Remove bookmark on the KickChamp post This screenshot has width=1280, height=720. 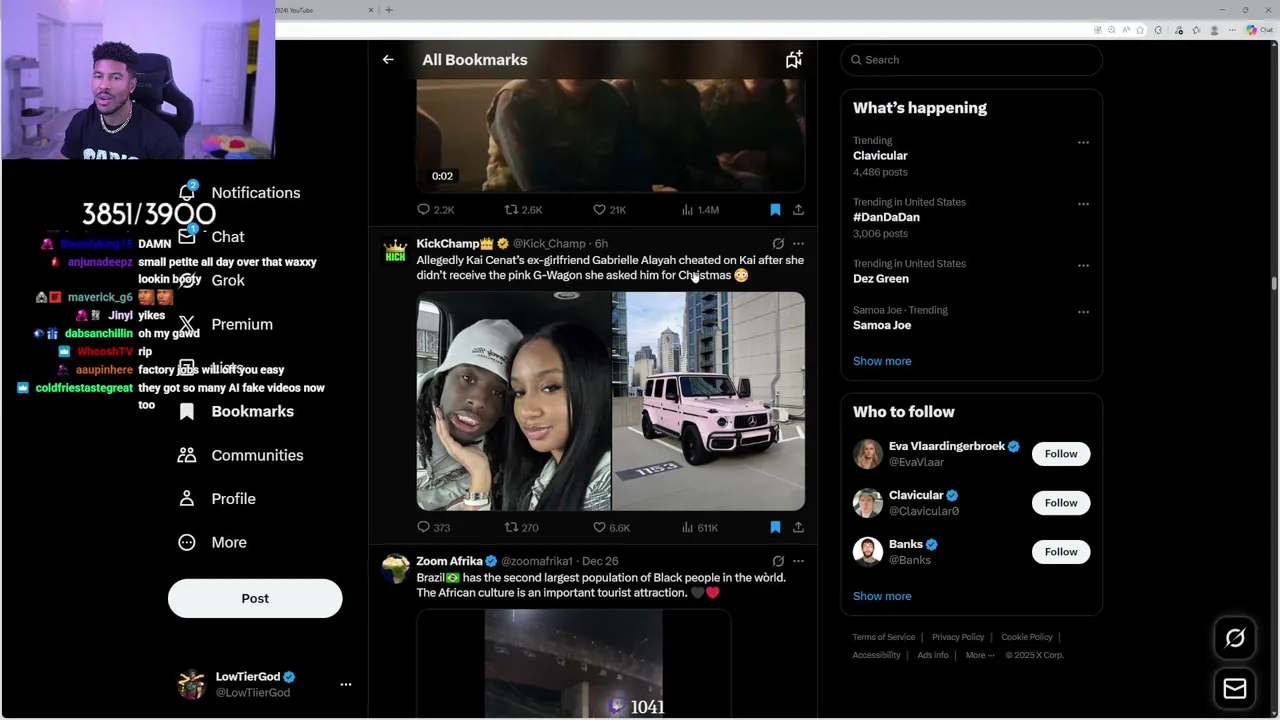(775, 527)
